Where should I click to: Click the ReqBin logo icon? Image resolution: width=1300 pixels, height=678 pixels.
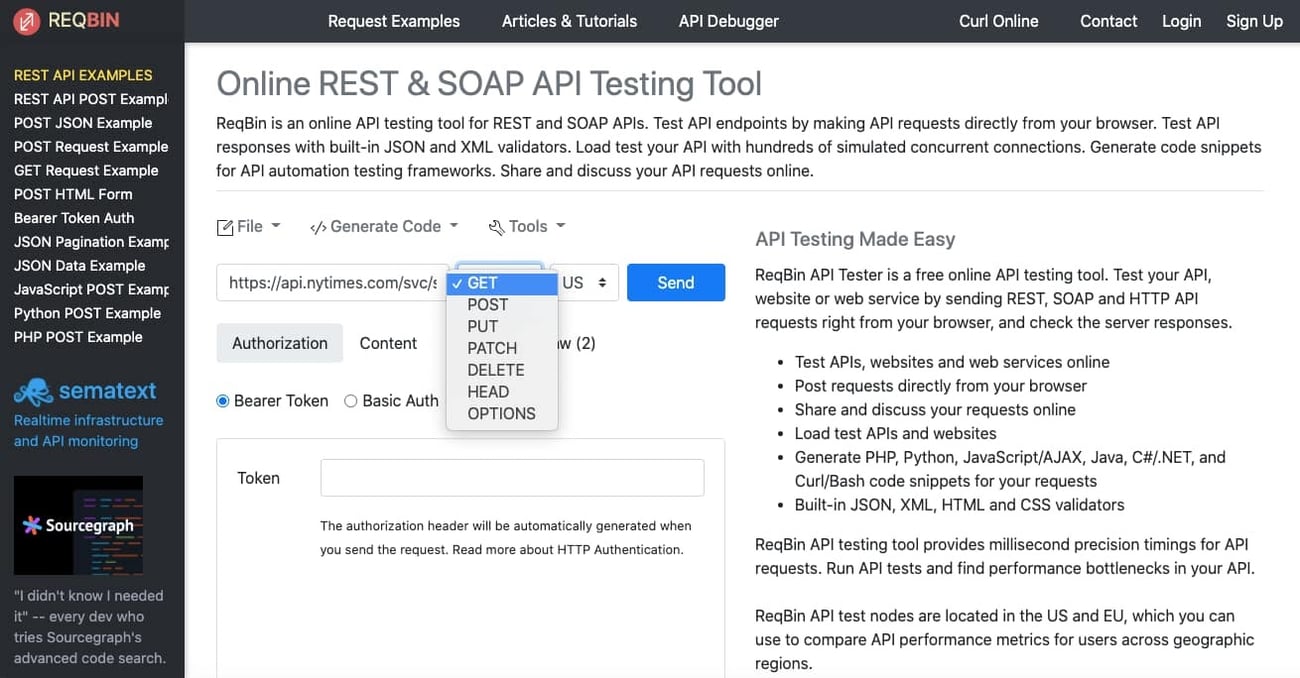[x=25, y=20]
